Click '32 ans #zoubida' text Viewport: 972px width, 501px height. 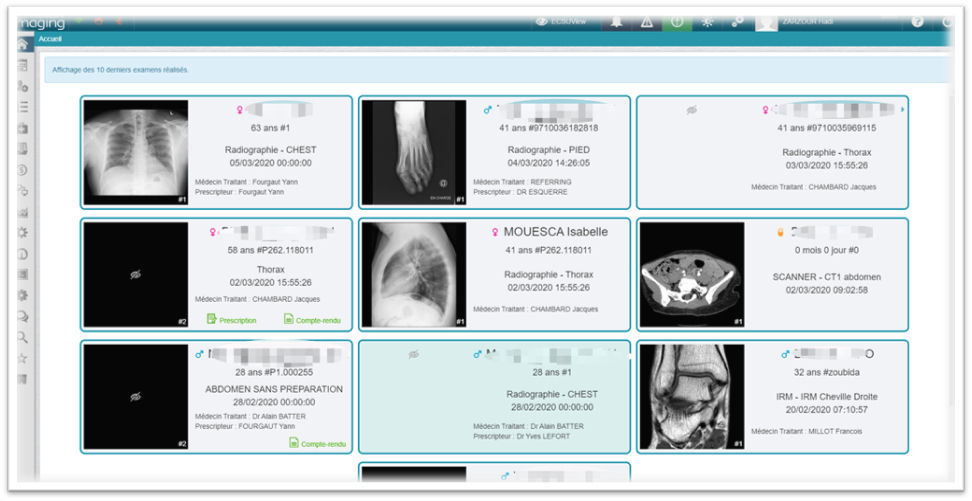click(826, 372)
